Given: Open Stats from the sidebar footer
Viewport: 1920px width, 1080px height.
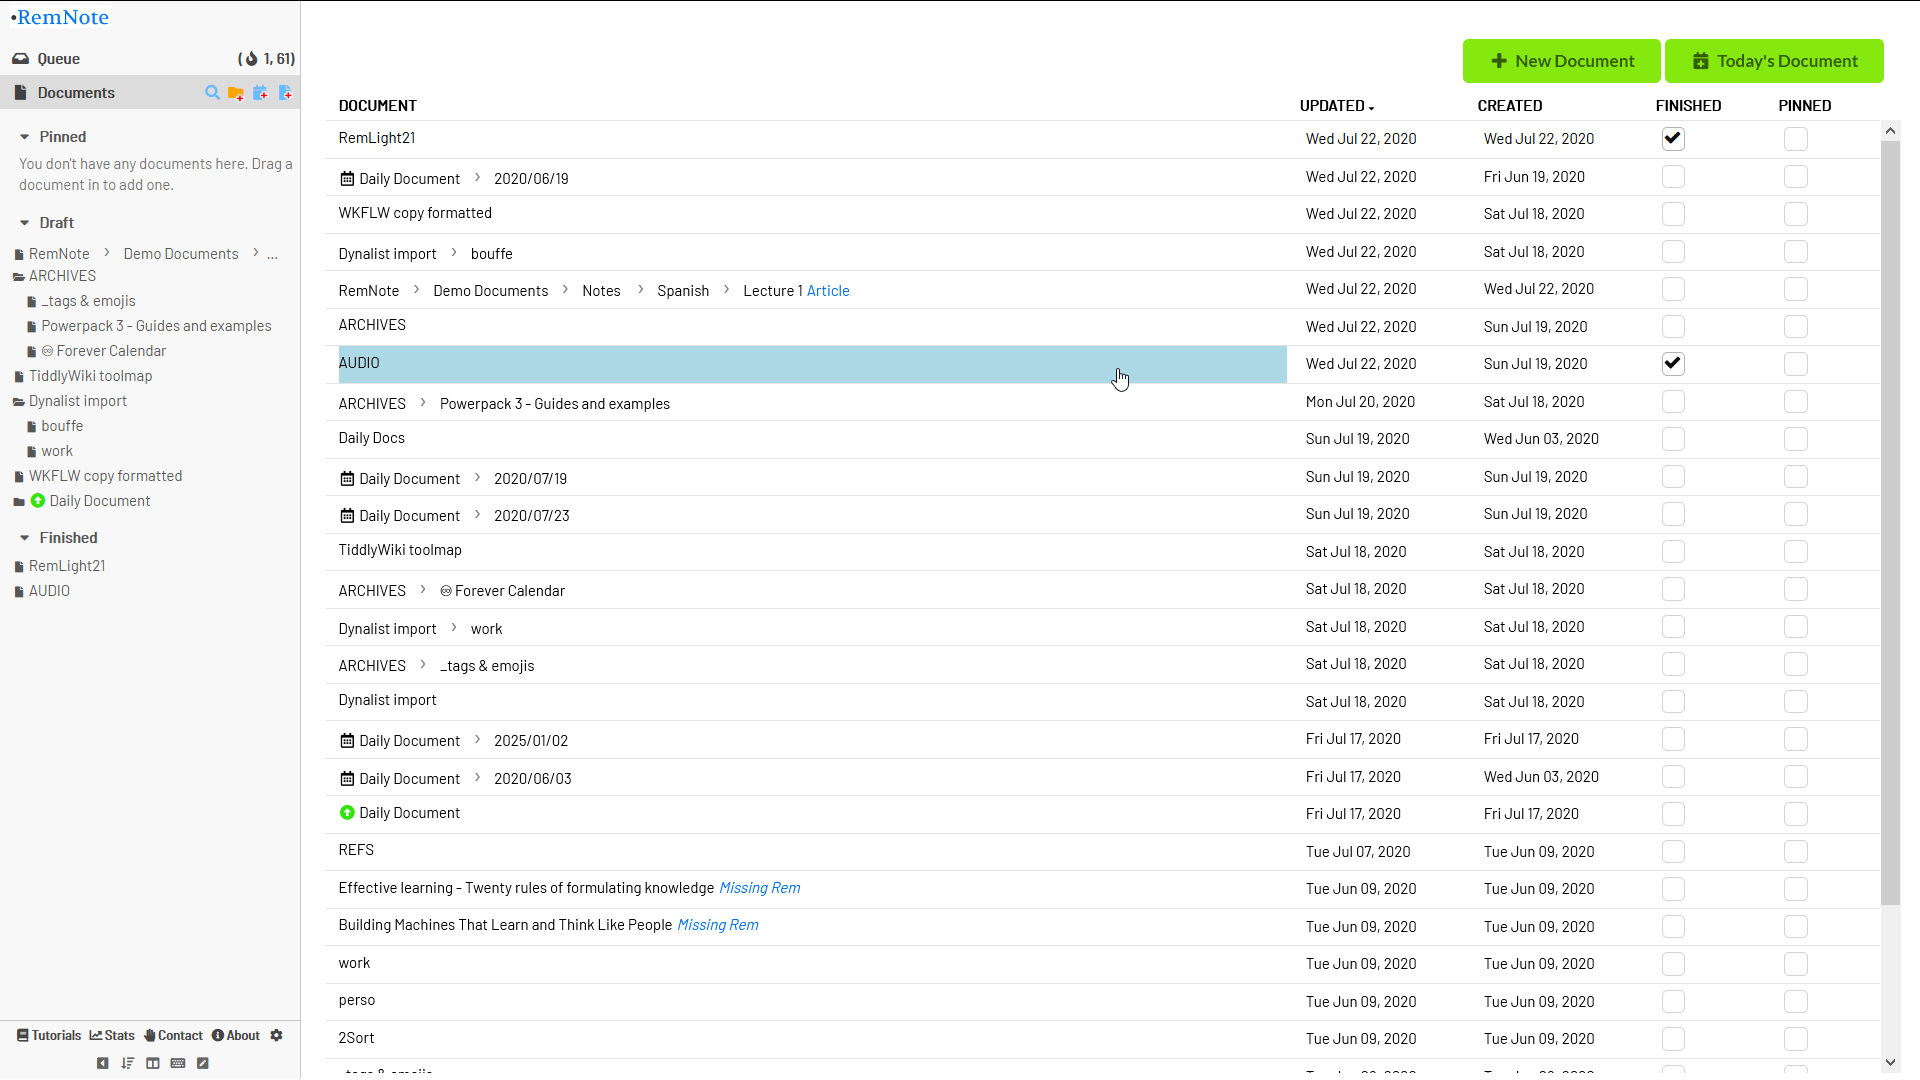Looking at the screenshot, I should (x=112, y=1036).
